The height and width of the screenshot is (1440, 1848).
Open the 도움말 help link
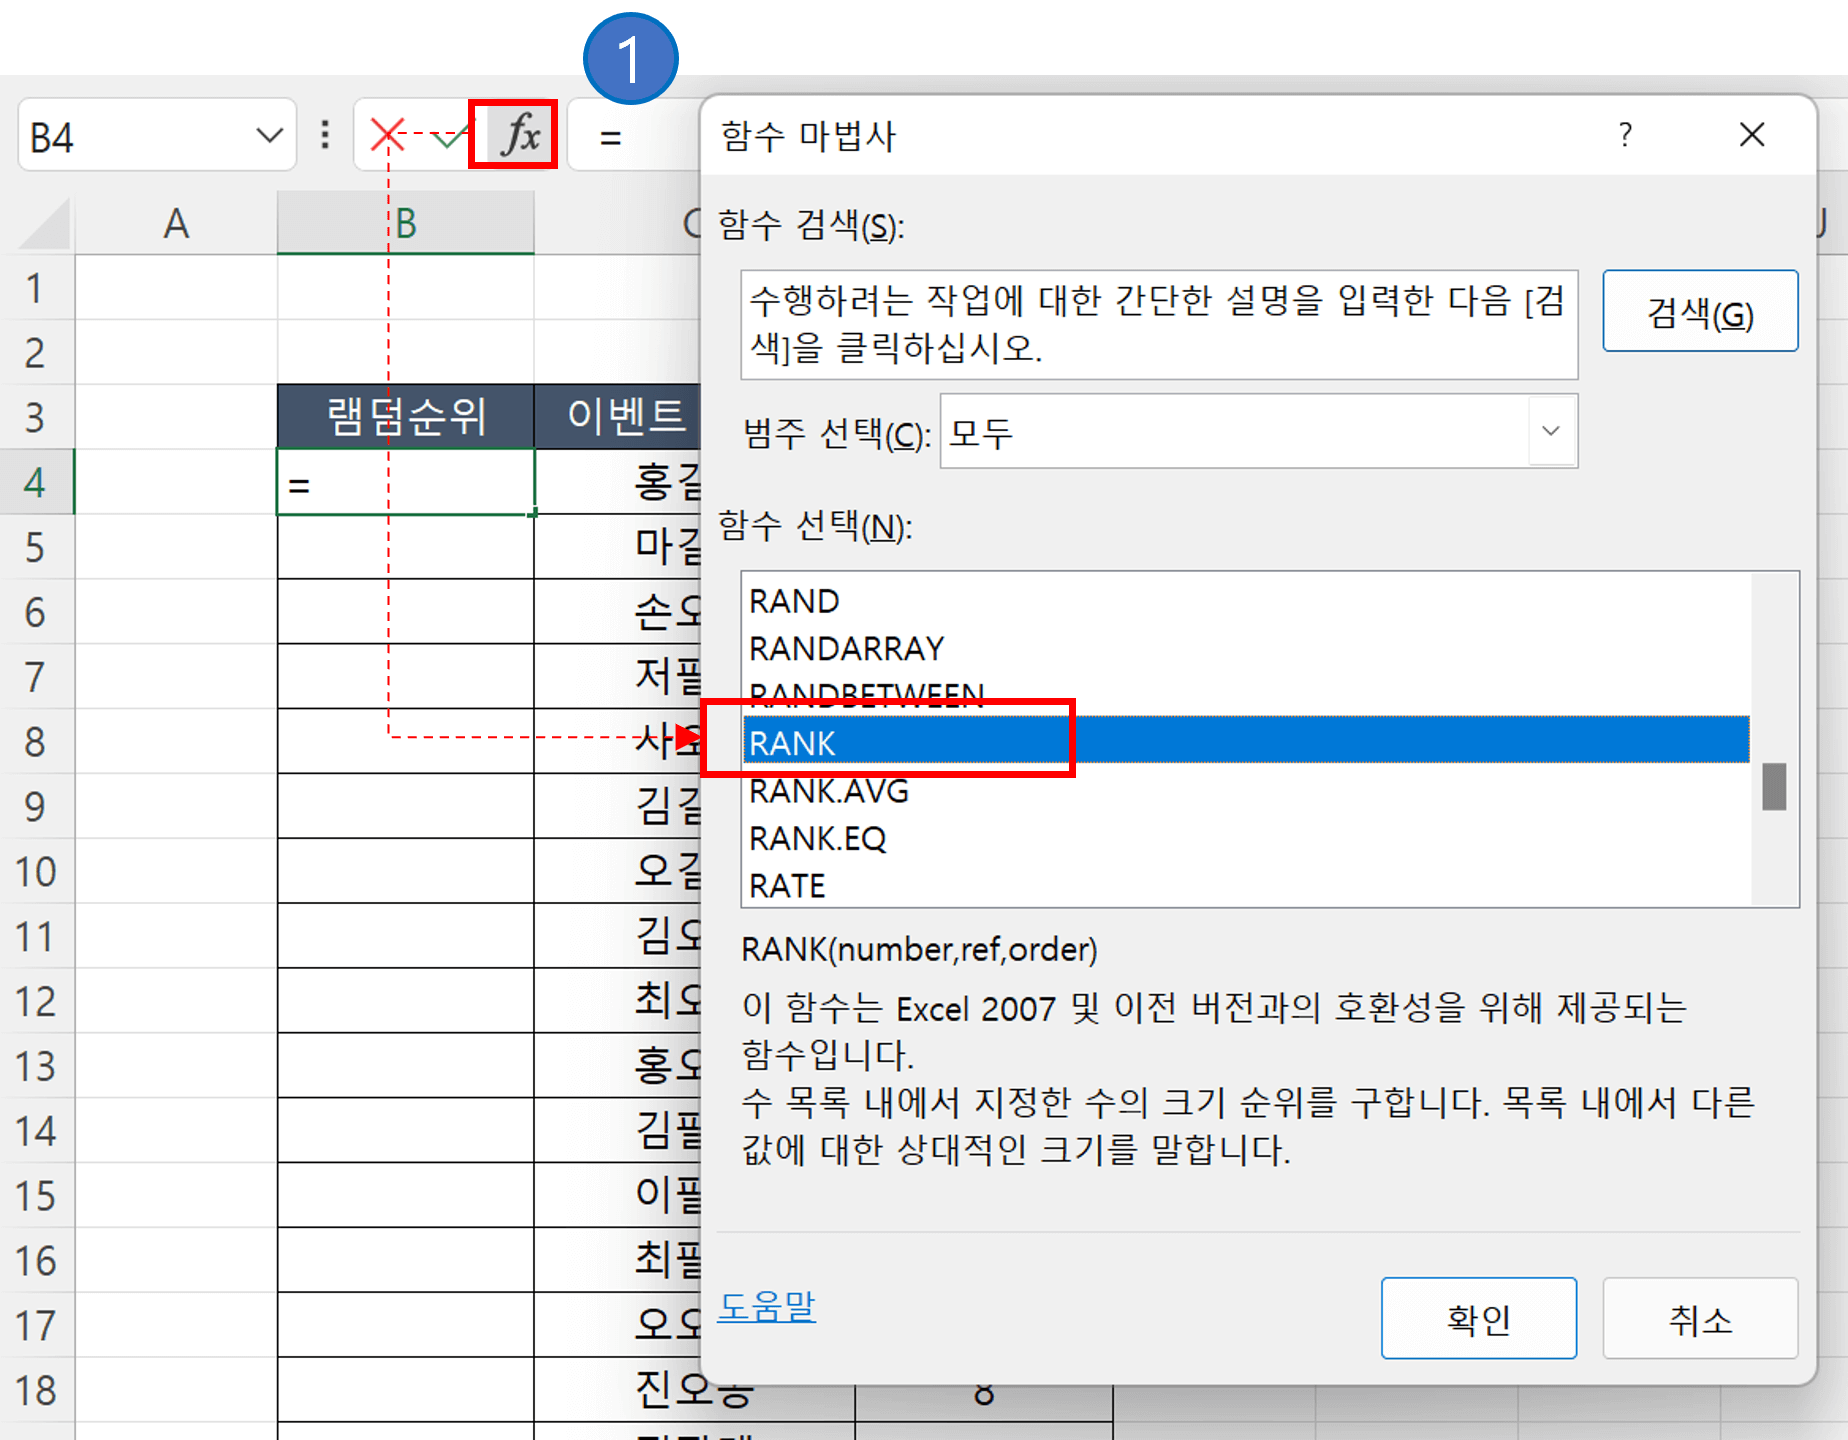tap(766, 1307)
